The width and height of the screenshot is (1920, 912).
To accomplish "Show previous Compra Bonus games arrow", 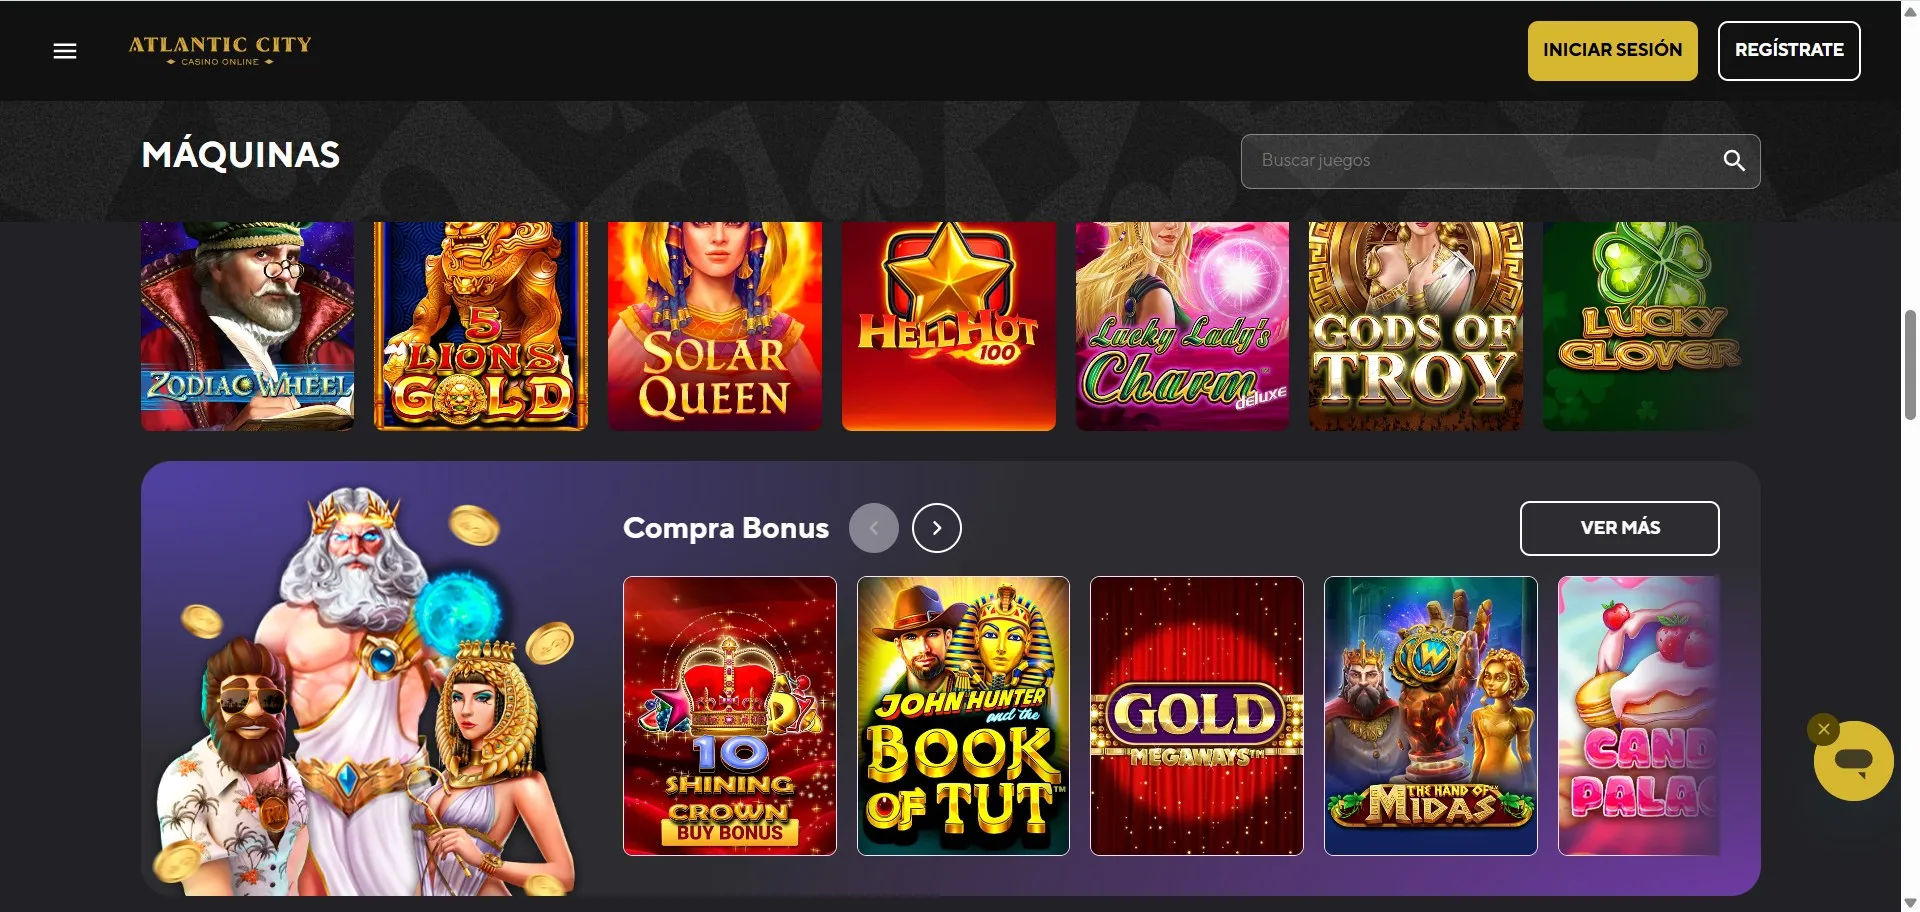I will point(873,528).
